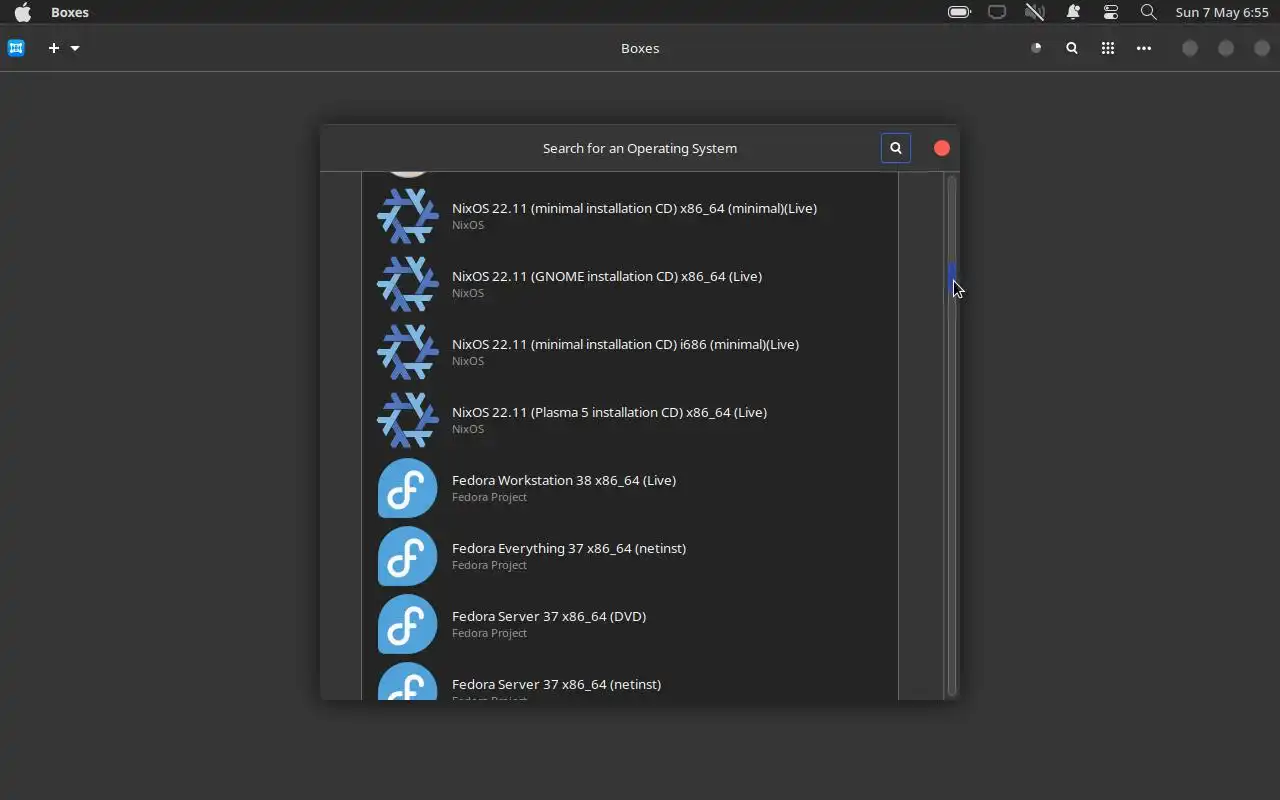Viewport: 1280px width, 800px height.
Task: Select NixOS 22.11 GNOME installation CD x86_64
Action: click(630, 284)
